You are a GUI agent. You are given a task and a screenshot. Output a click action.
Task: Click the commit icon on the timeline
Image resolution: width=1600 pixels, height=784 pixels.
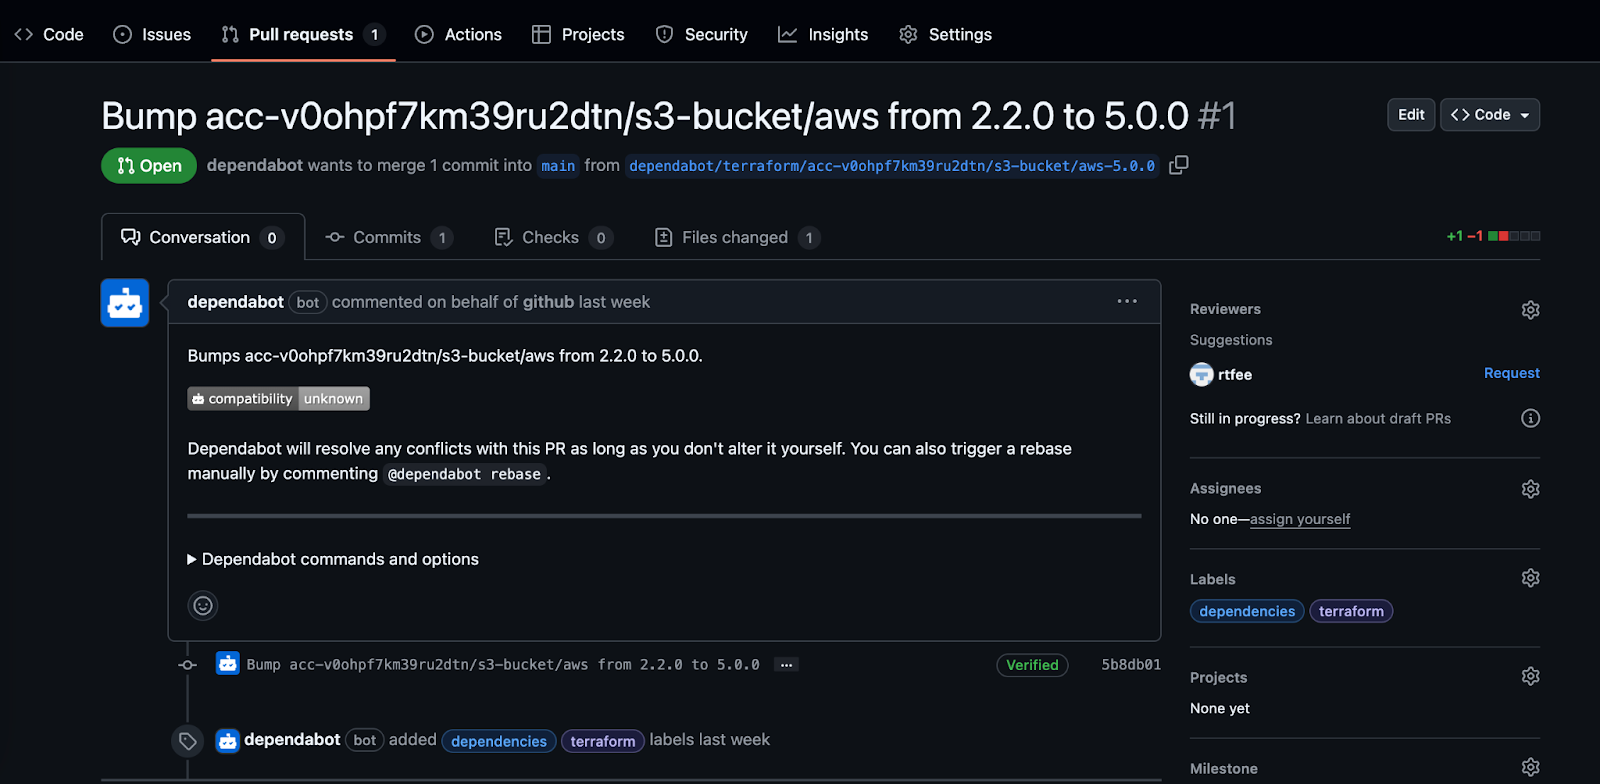point(187,665)
